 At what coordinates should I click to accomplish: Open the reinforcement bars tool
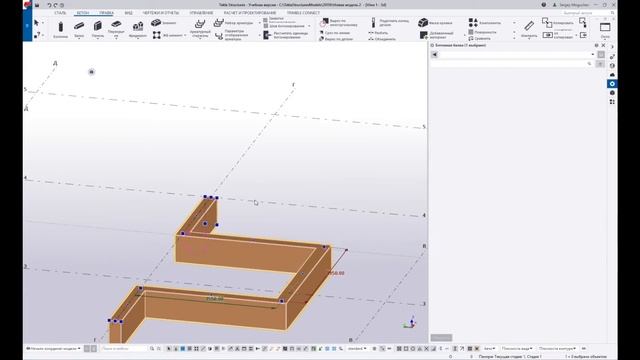[x=200, y=29]
